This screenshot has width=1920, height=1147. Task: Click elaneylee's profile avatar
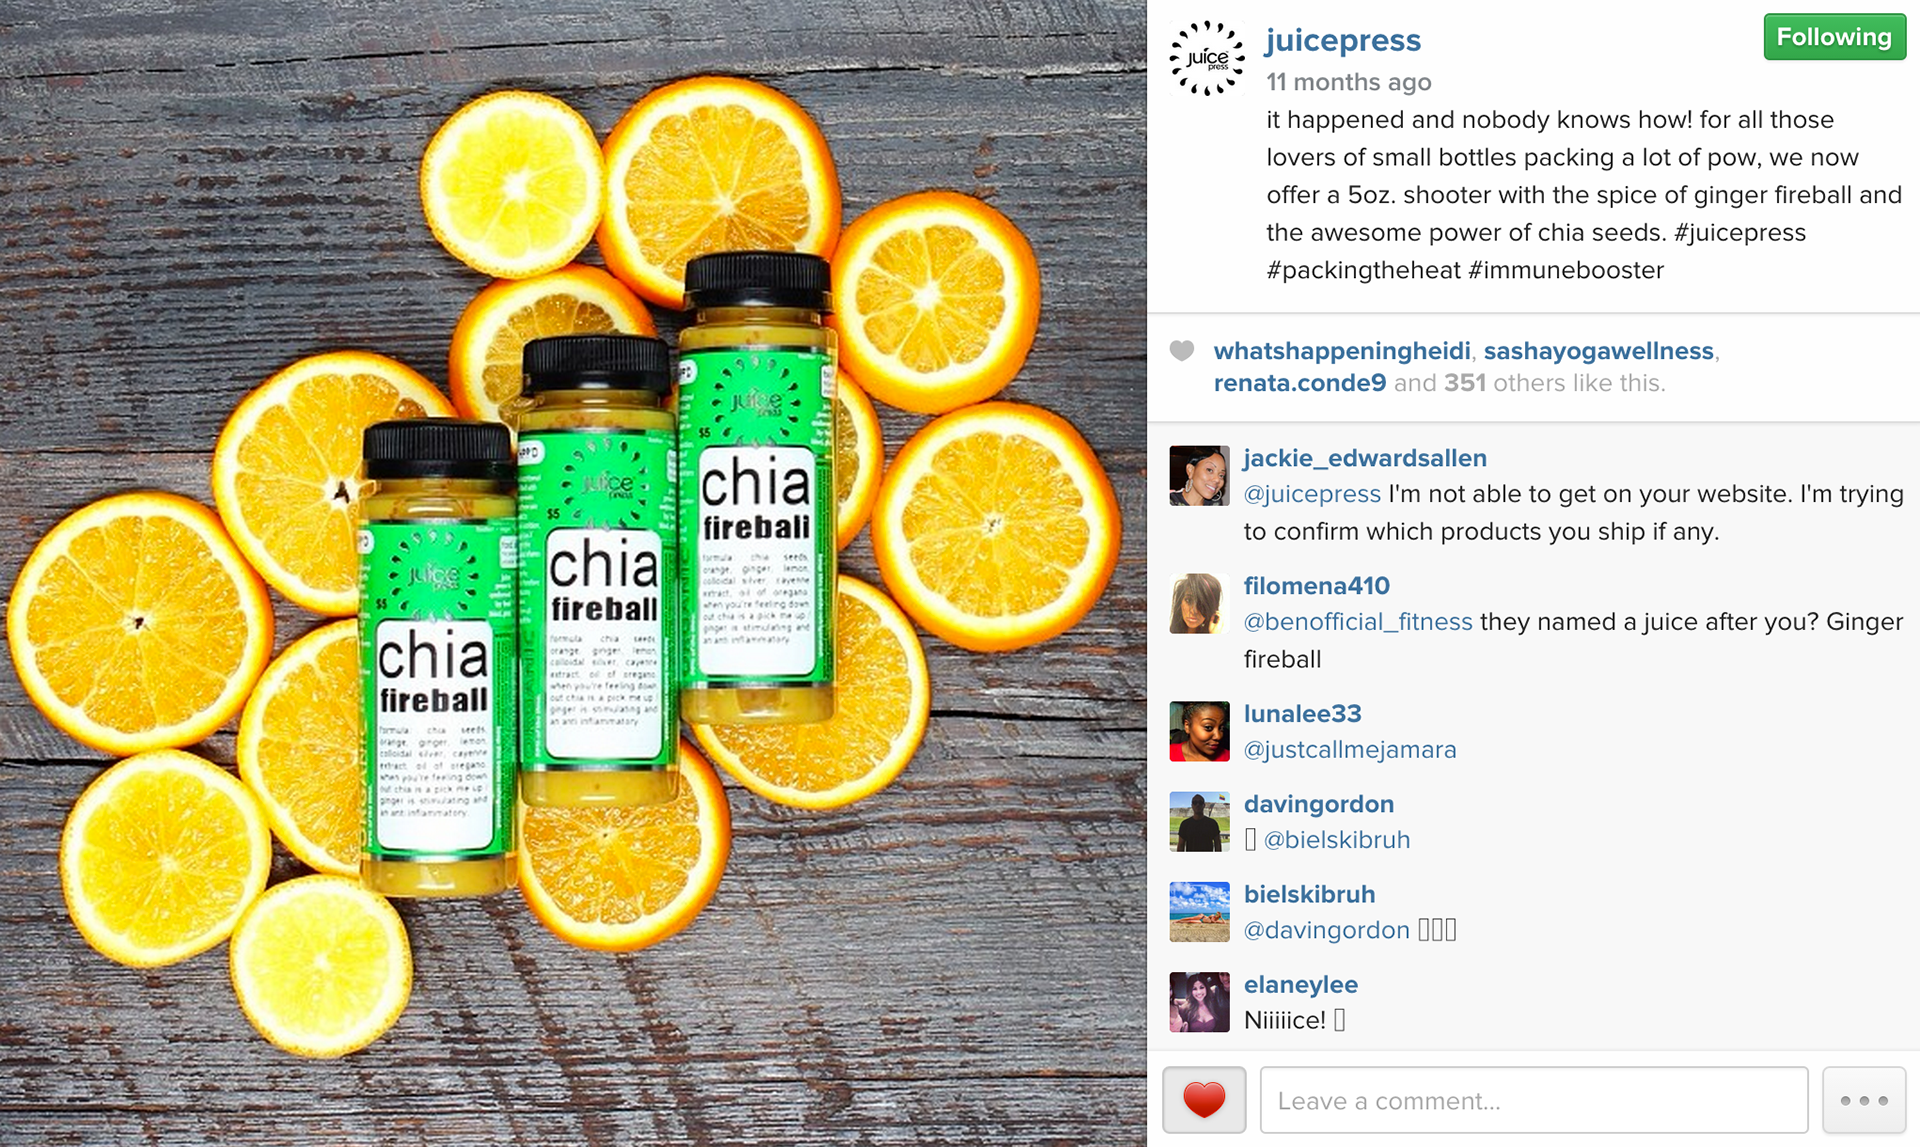click(x=1199, y=1001)
